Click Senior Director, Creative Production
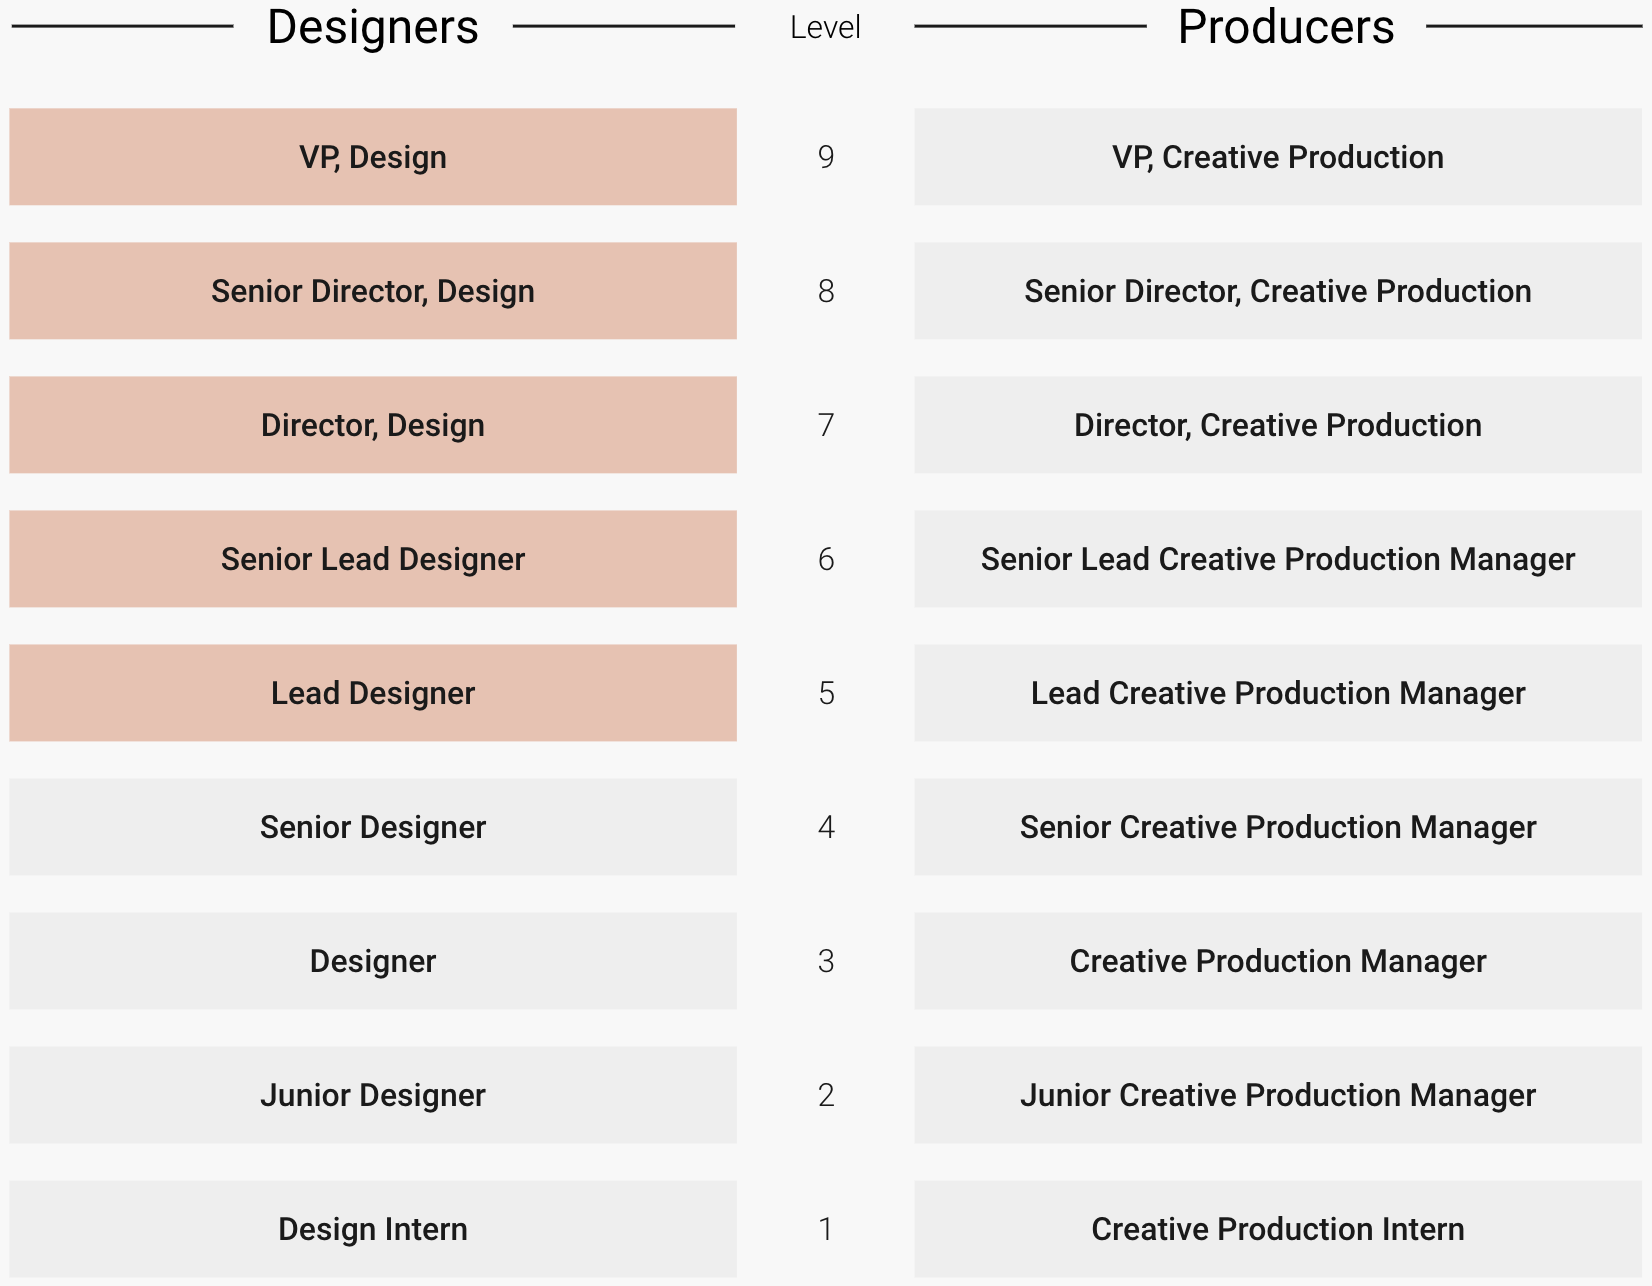Screen dimensions: 1652x1286 (1278, 291)
